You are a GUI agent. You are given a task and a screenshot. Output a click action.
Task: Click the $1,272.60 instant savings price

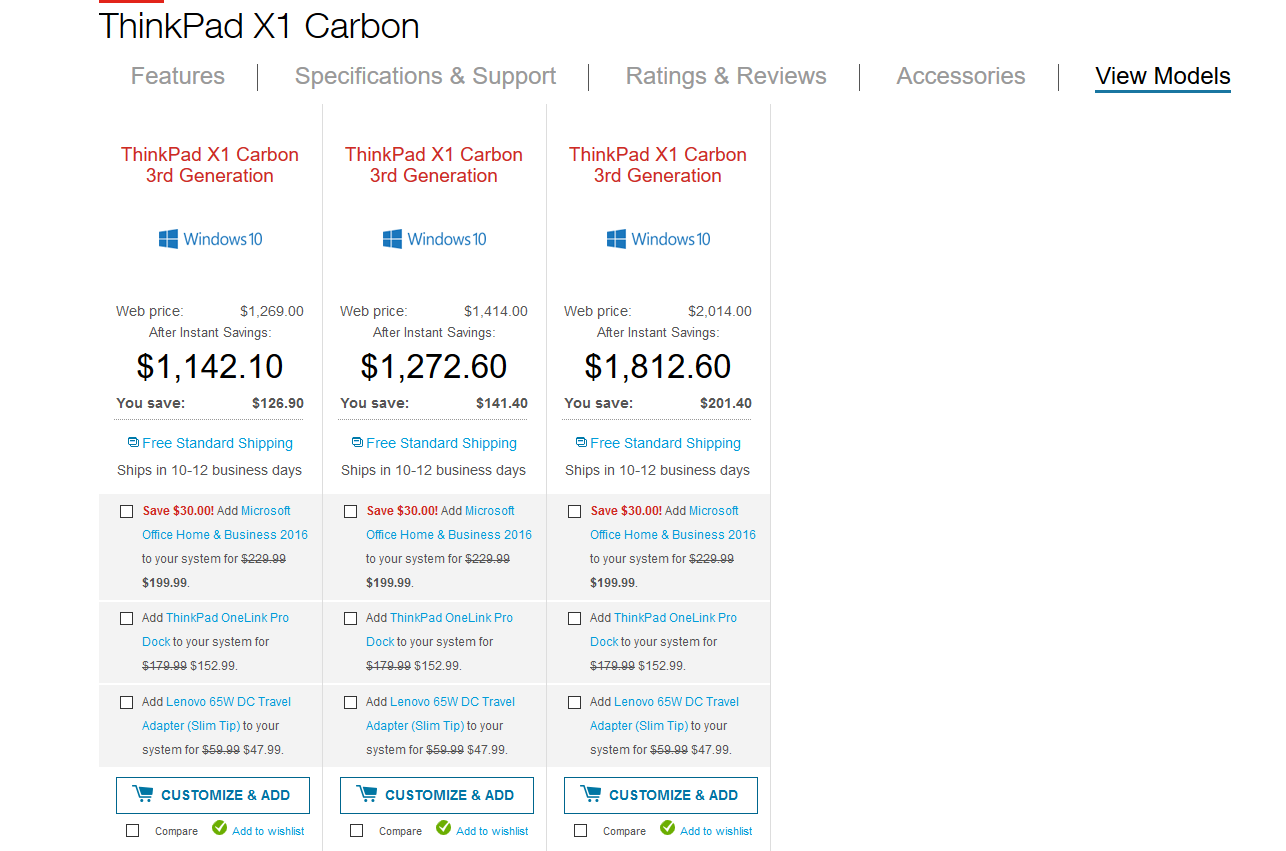(x=434, y=367)
